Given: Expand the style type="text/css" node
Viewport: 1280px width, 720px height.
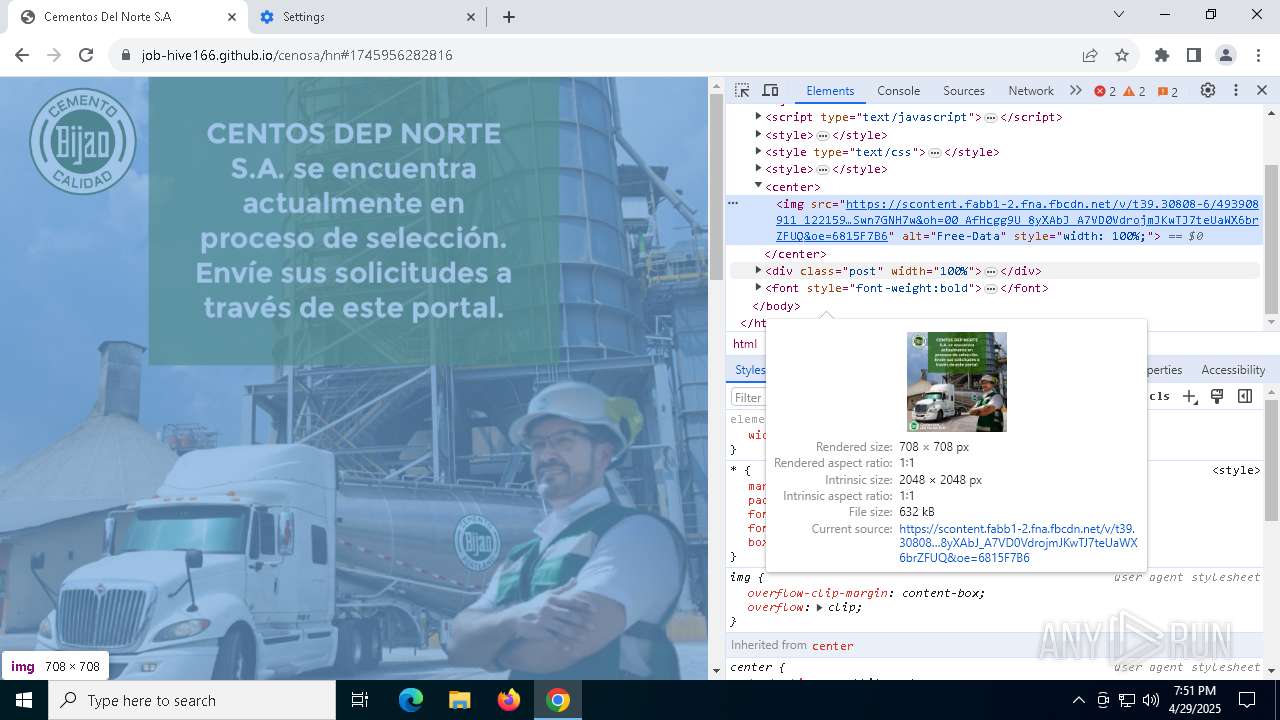Looking at the screenshot, I should pyautogui.click(x=759, y=152).
